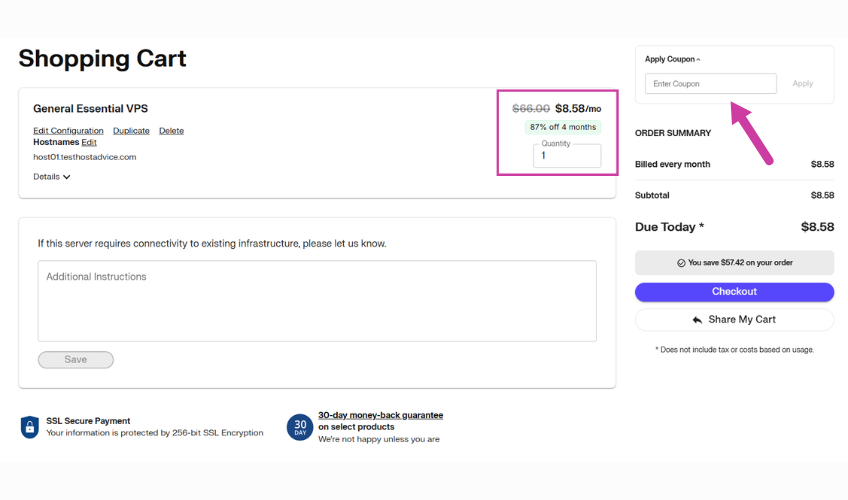Duplicate the General Essential VPS item

pos(131,131)
